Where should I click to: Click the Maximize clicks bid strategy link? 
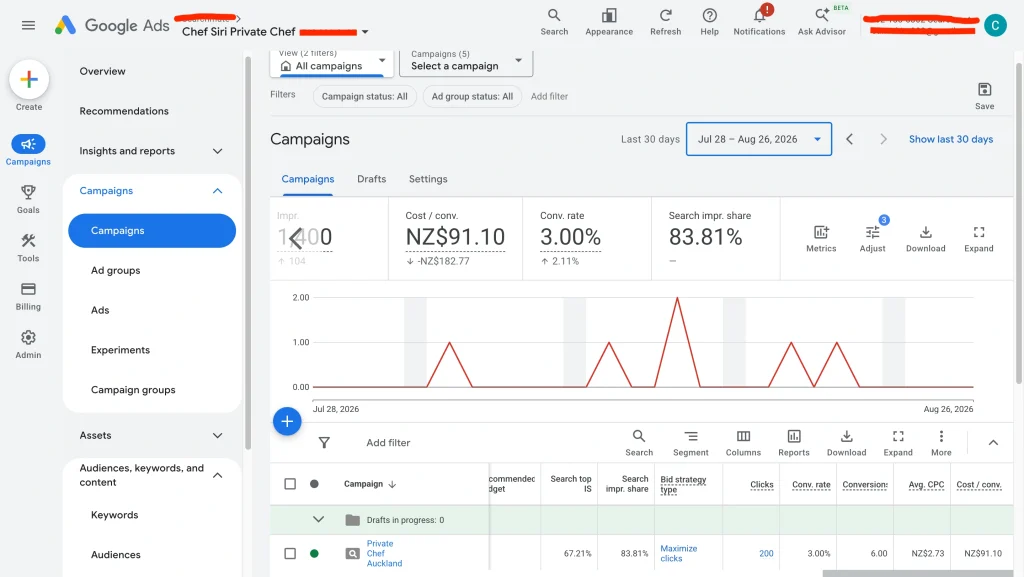[x=679, y=554]
